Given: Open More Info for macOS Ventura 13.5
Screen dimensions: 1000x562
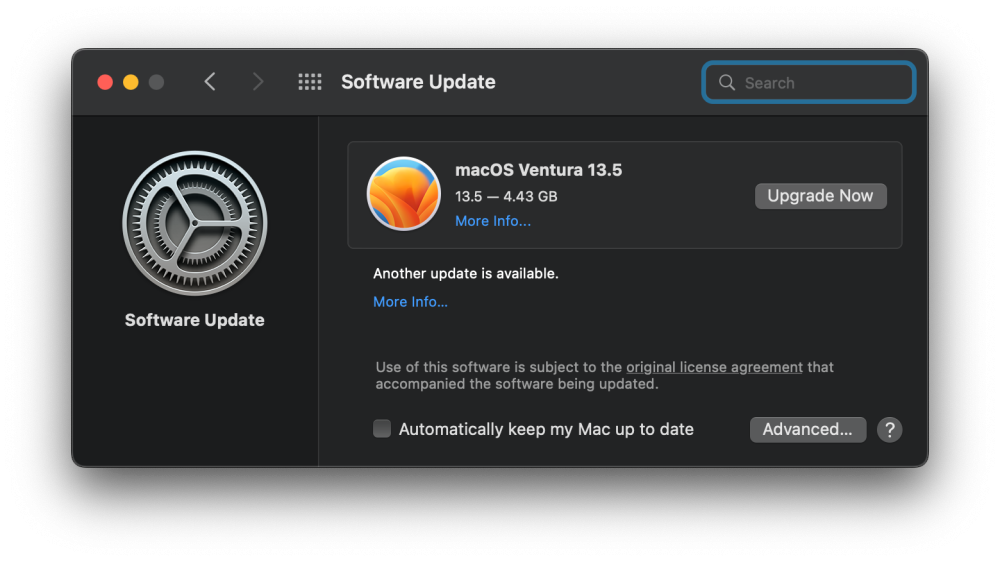Looking at the screenshot, I should coord(493,221).
